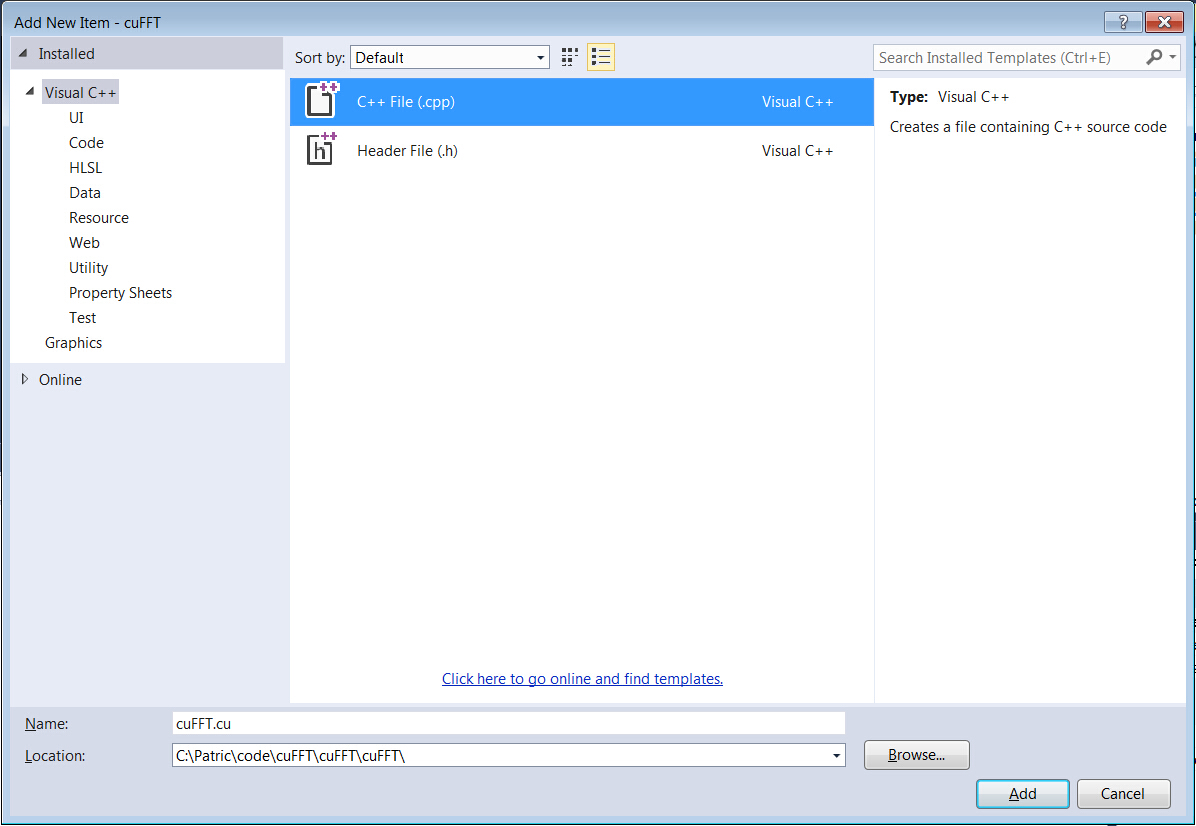1196x826 pixels.
Task: Click the C++ File template icon
Action: 322,101
